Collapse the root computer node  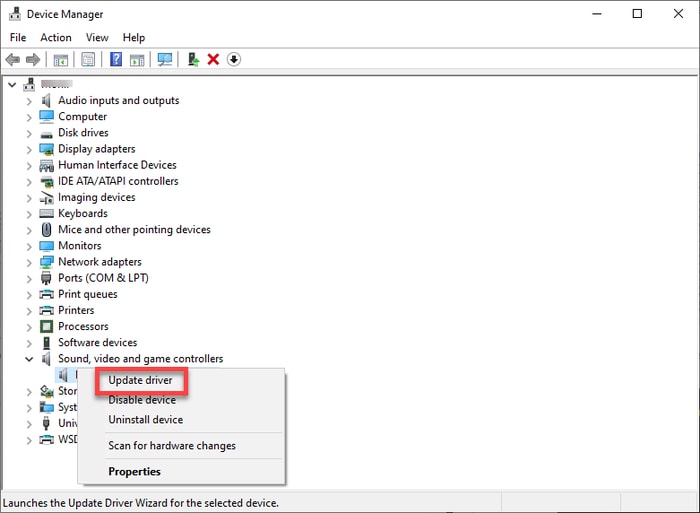pos(12,84)
